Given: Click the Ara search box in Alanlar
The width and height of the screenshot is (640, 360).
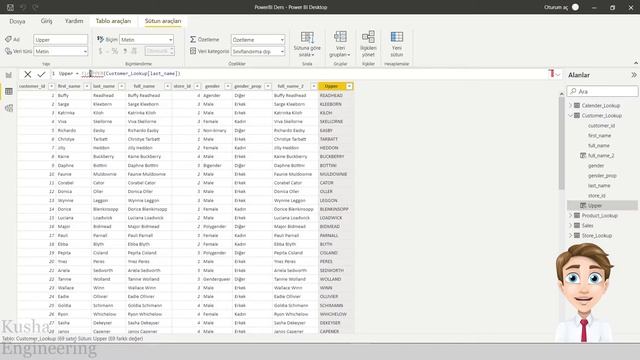Looking at the screenshot, I should [x=602, y=91].
